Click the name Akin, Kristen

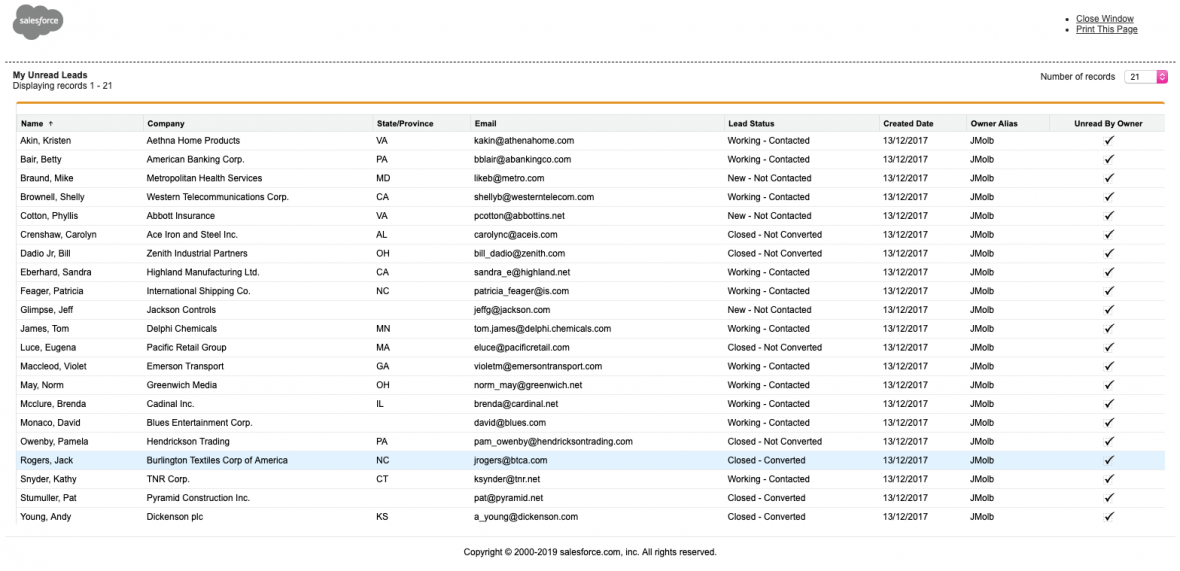click(45, 141)
